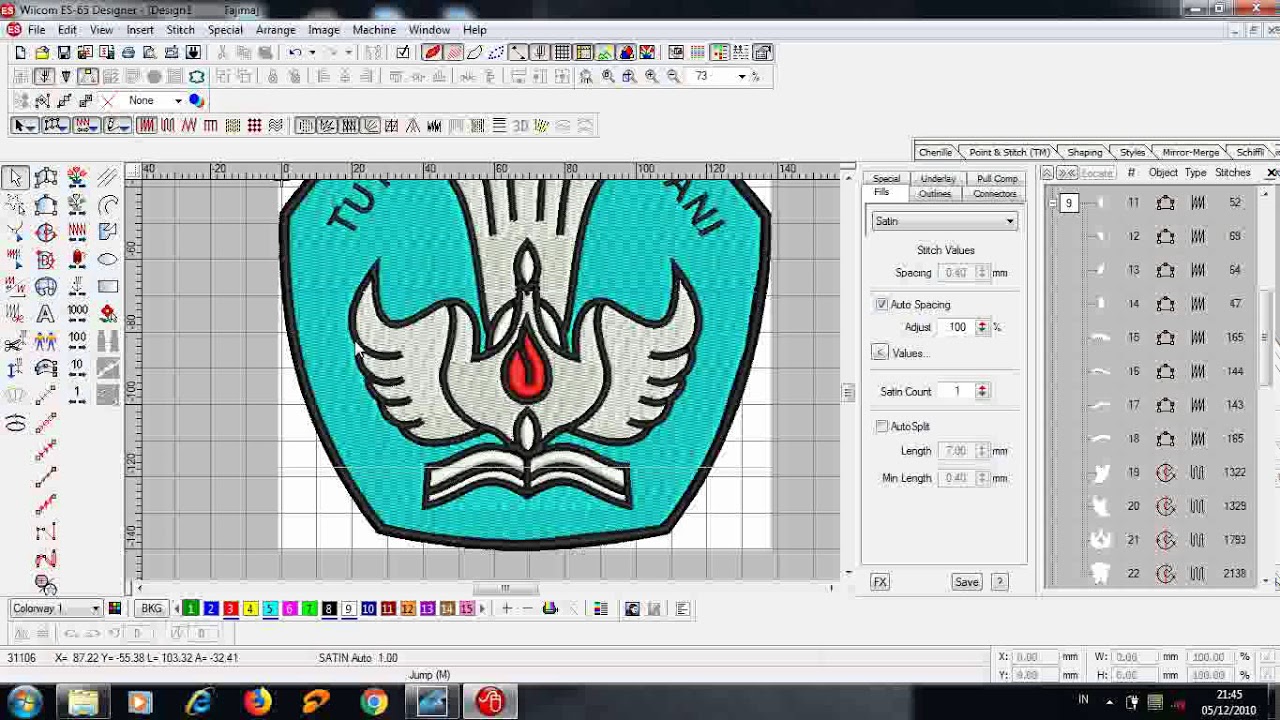
Task: Enable the AutoSplit checkbox
Action: [x=881, y=426]
